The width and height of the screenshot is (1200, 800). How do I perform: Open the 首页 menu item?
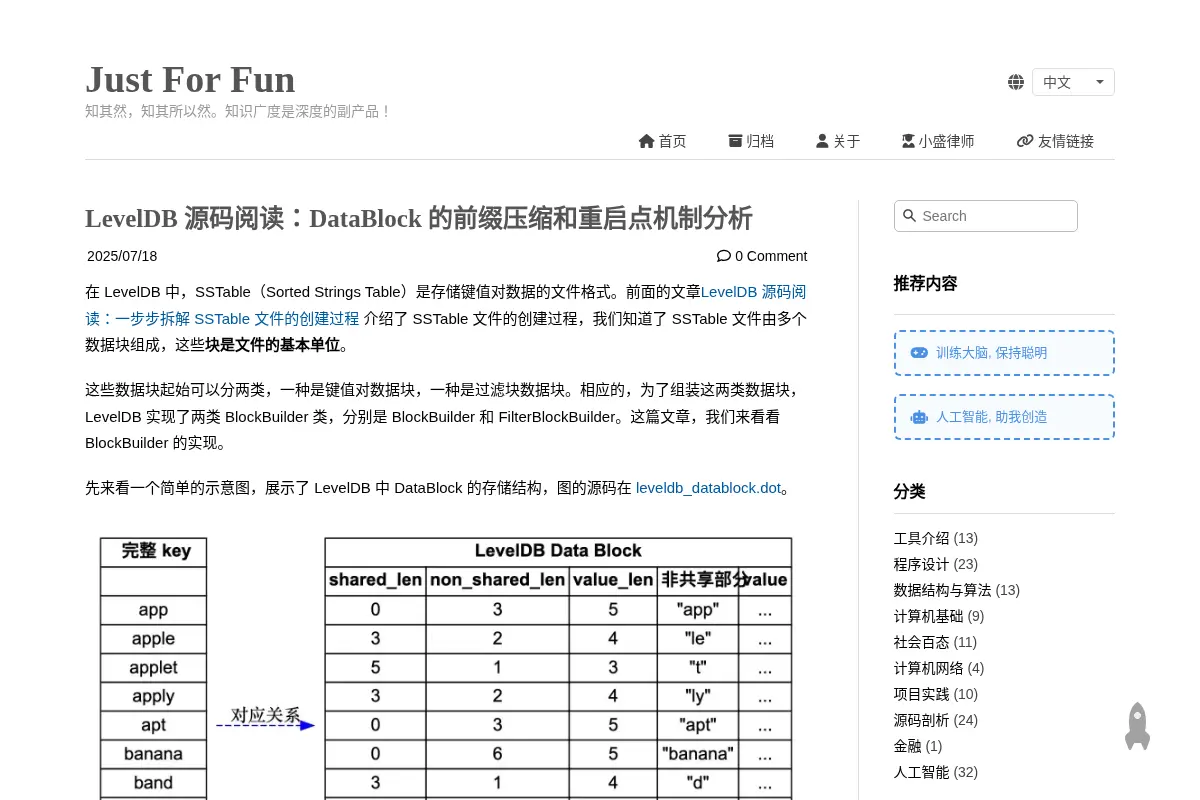click(662, 141)
